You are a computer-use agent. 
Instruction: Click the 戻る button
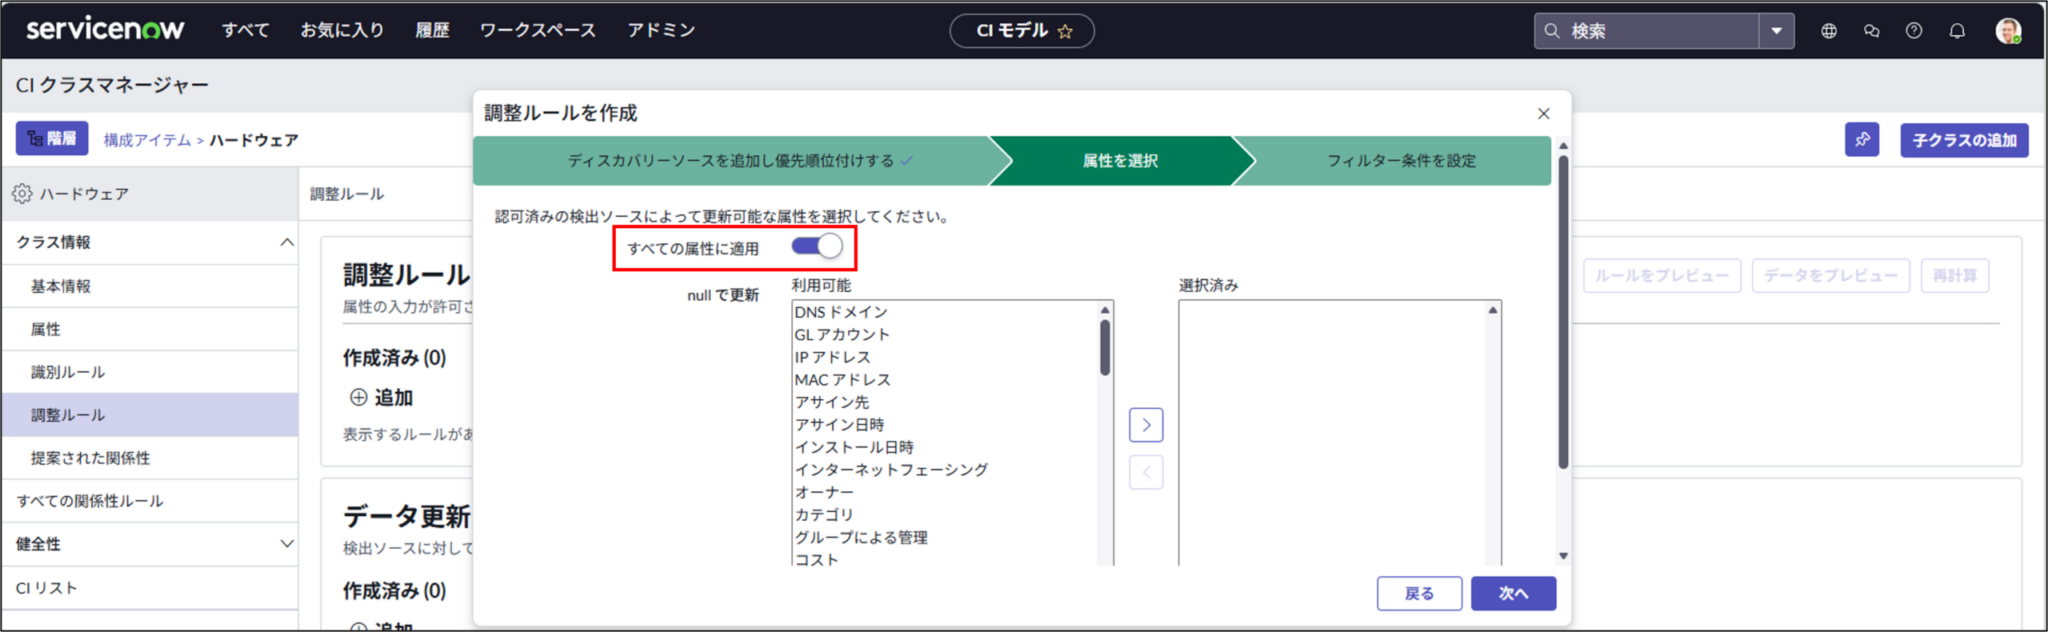tap(1419, 594)
